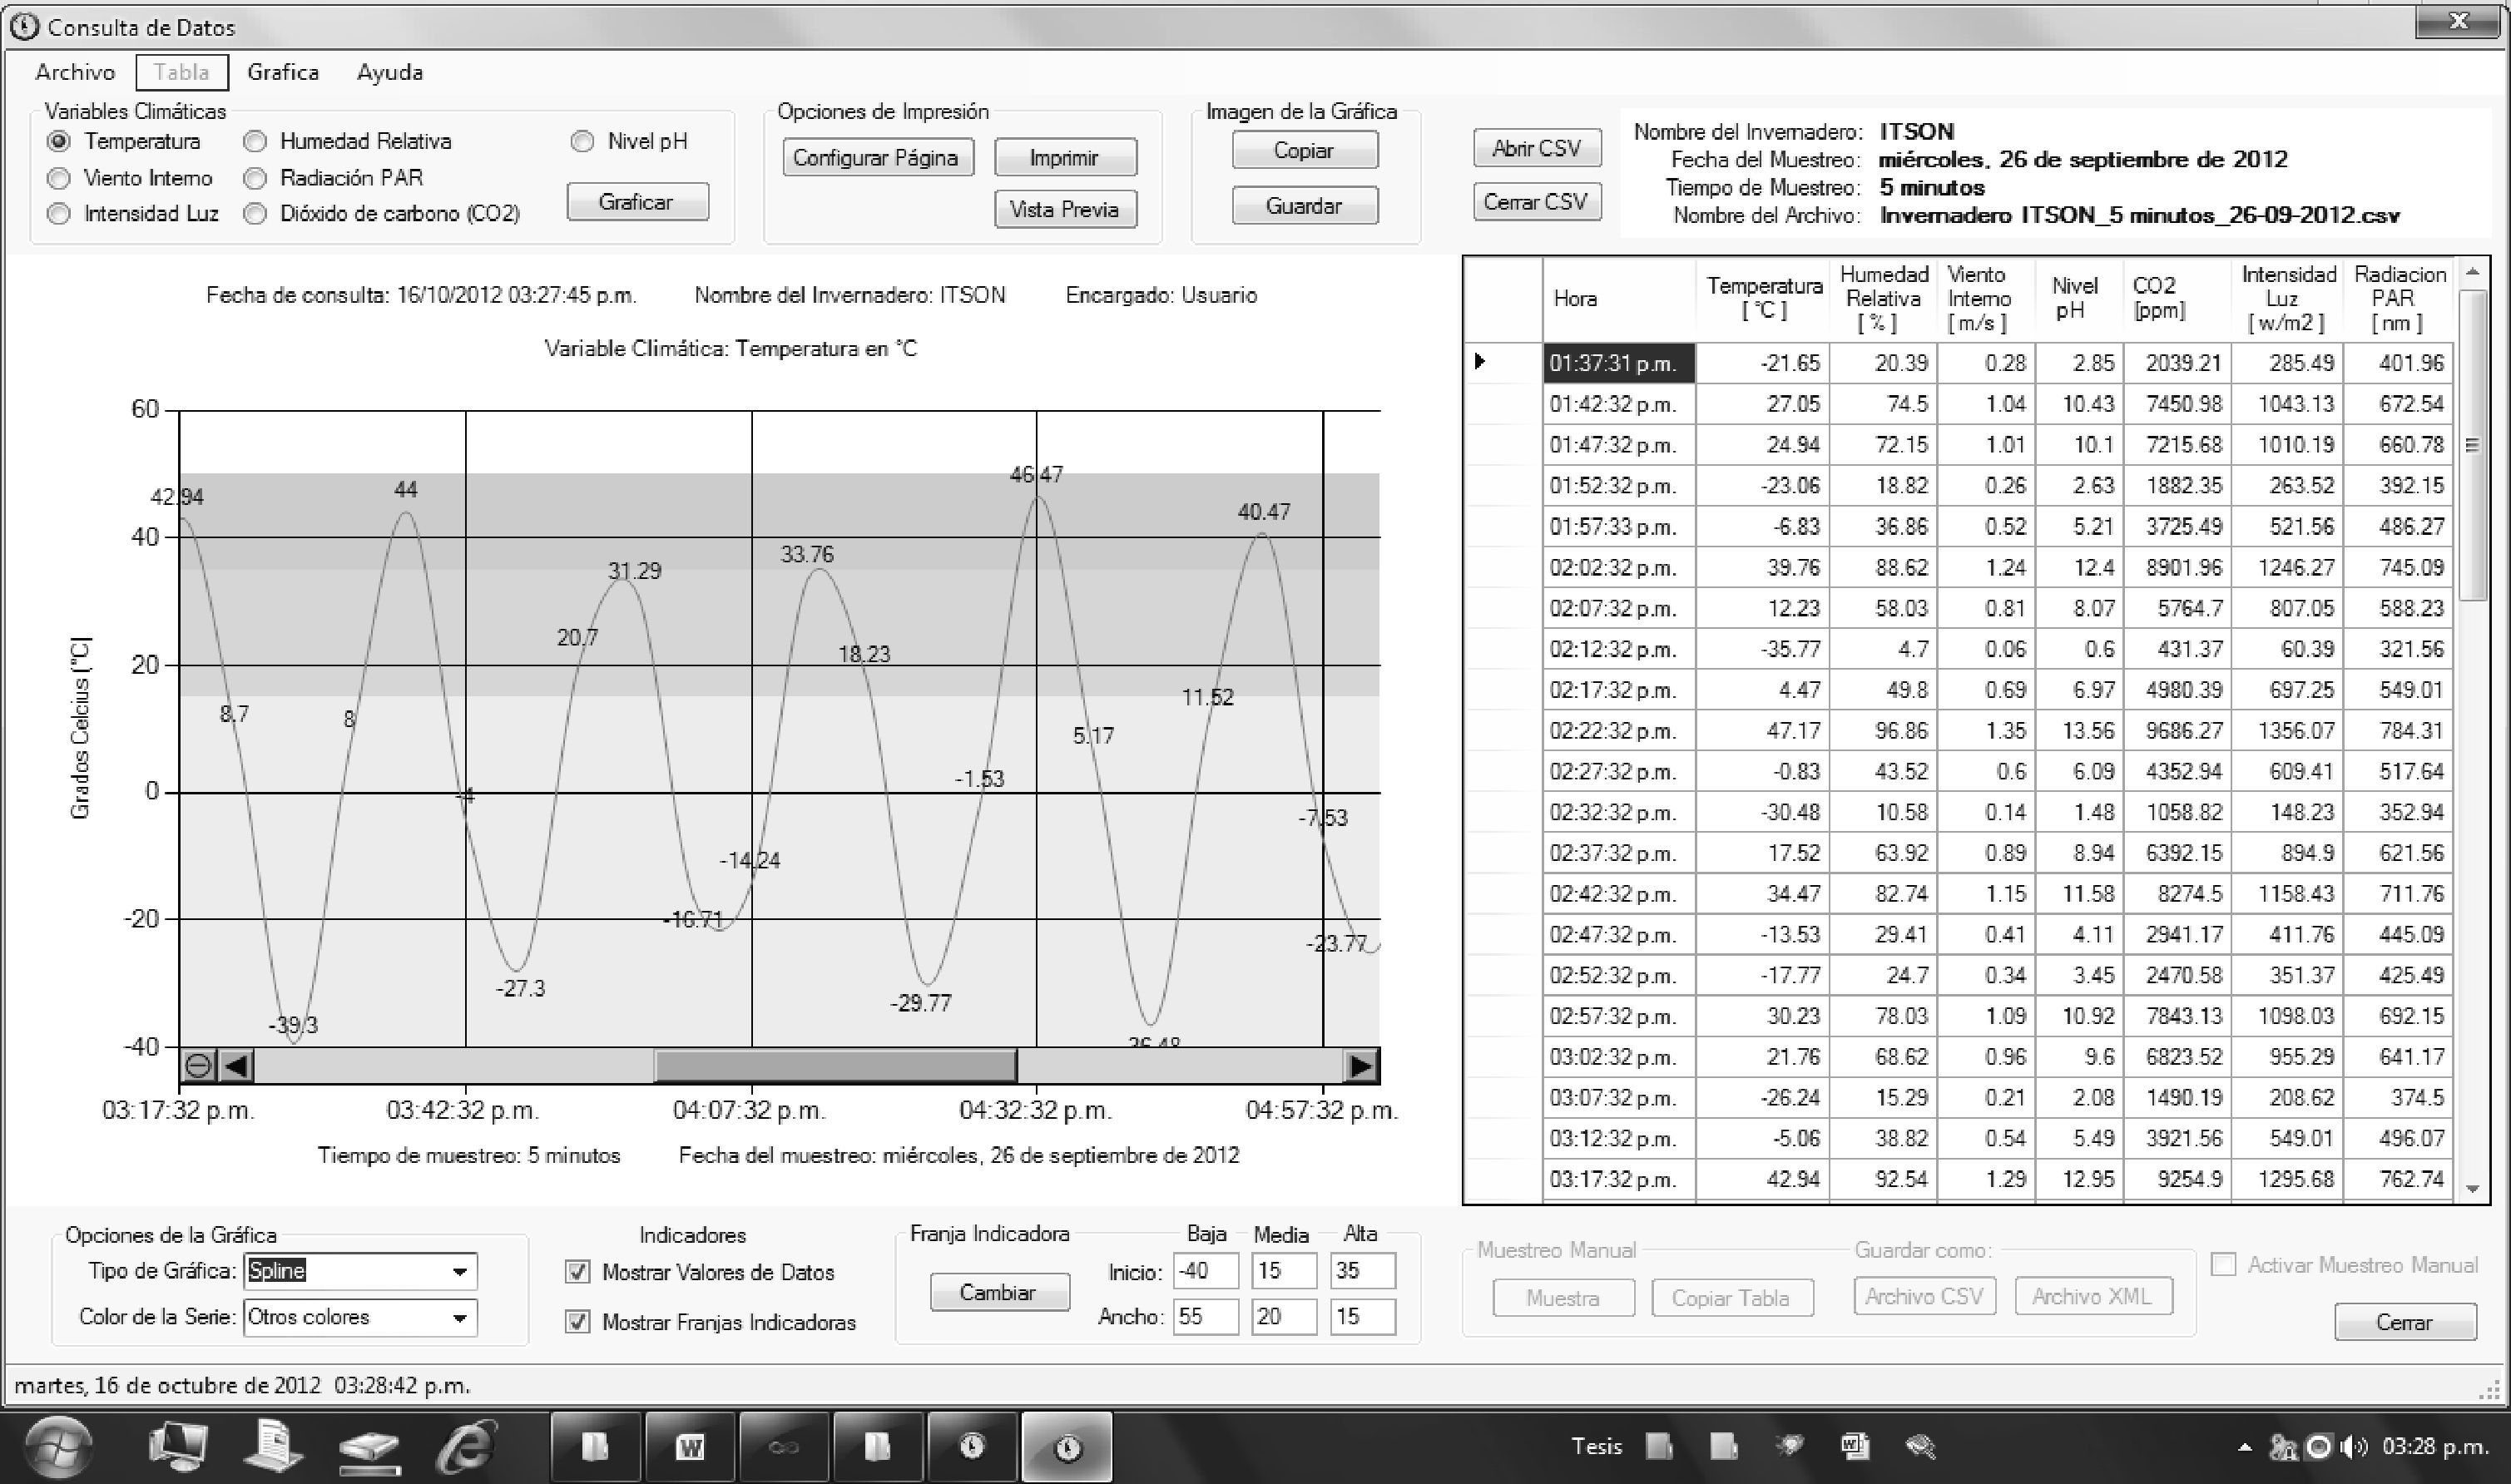Expand the Tipo de Gráfica dropdown
2511x1484 pixels.
459,1272
